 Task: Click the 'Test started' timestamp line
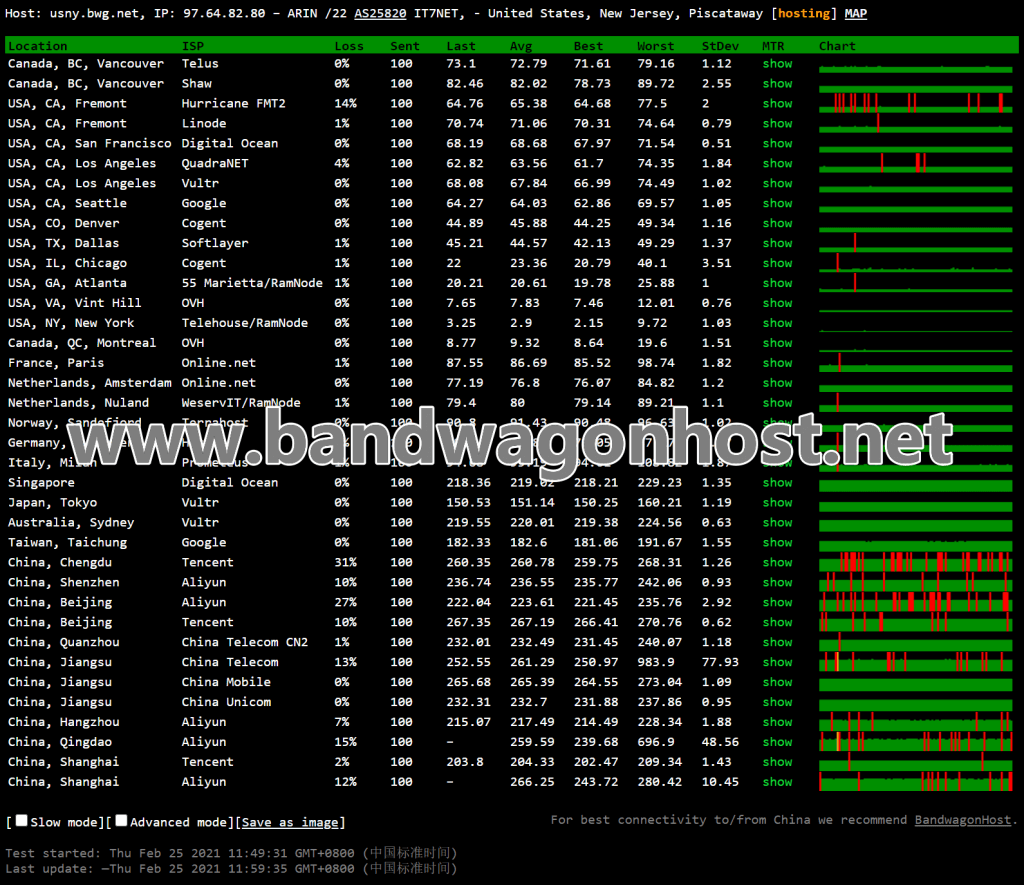[231, 853]
